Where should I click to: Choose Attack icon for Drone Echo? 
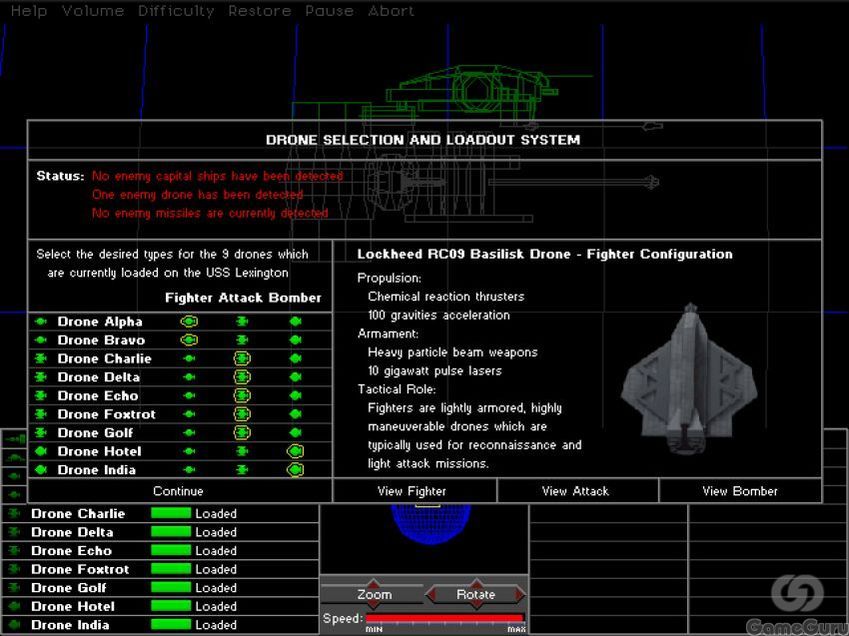[242, 396]
